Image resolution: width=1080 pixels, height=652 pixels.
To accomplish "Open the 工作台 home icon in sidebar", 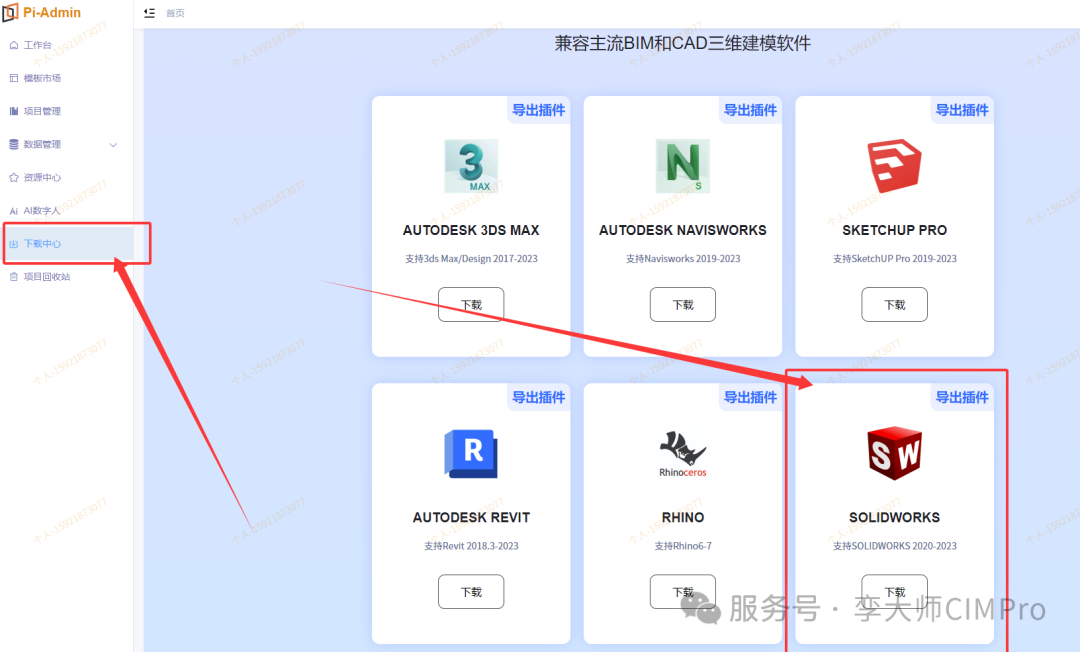I will point(14,45).
